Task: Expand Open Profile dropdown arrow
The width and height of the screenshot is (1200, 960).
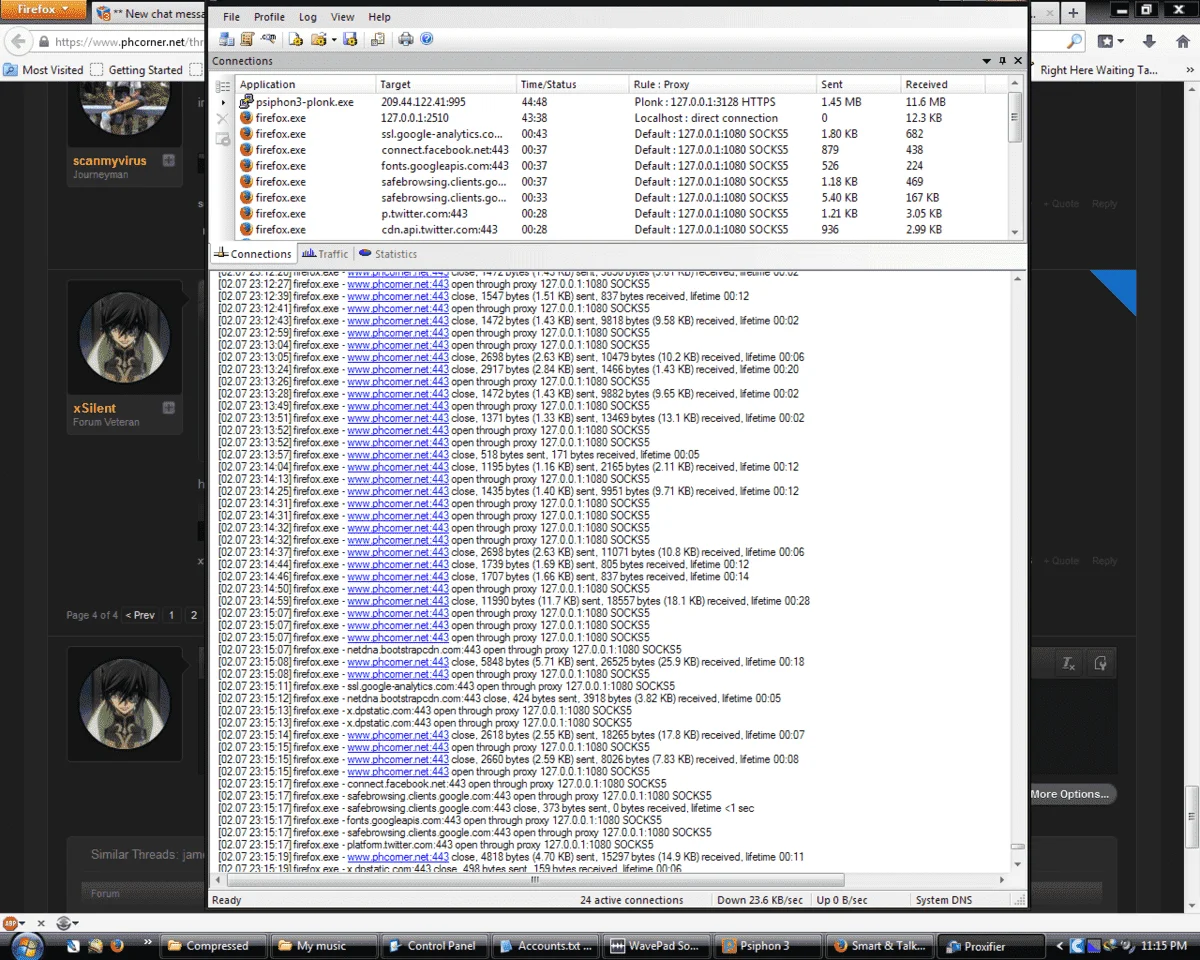Action: 333,40
